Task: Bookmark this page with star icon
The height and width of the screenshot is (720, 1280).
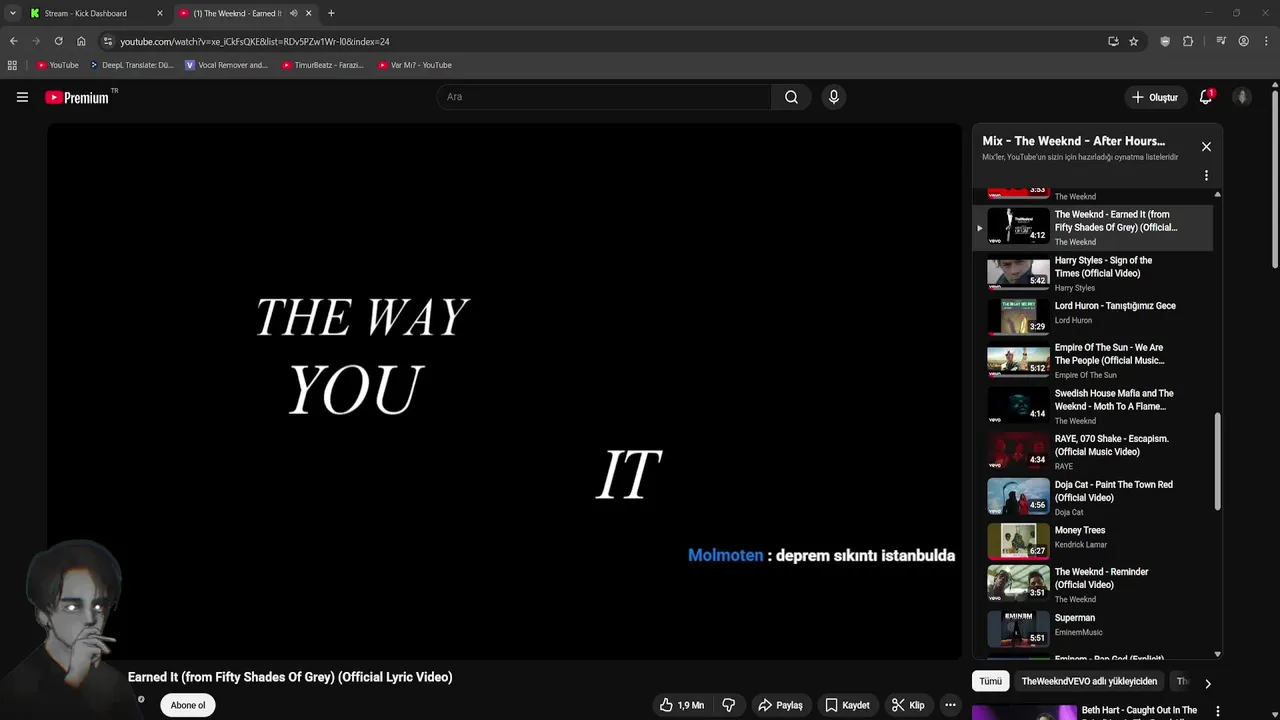Action: pyautogui.click(x=1133, y=41)
